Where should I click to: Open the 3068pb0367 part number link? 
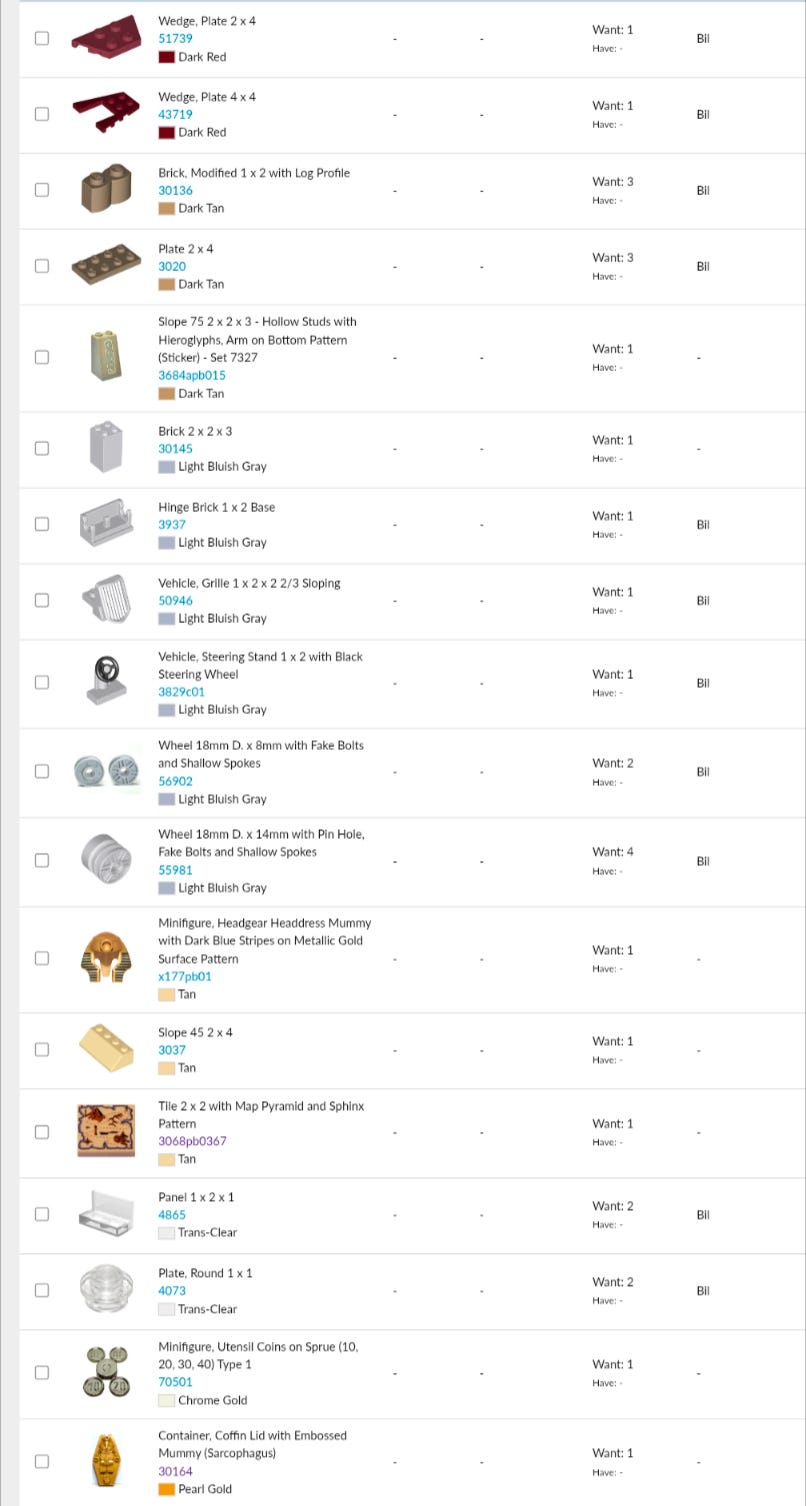pos(192,1141)
